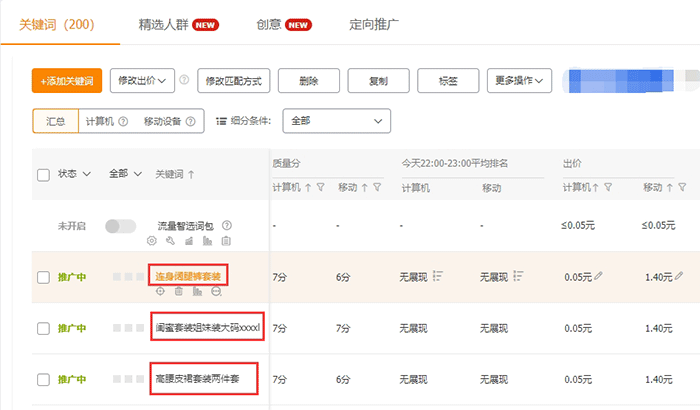Image resolution: width=700 pixels, height=410 pixels.
Task: Tick the select-all checkbox in table header
Action: click(43, 174)
